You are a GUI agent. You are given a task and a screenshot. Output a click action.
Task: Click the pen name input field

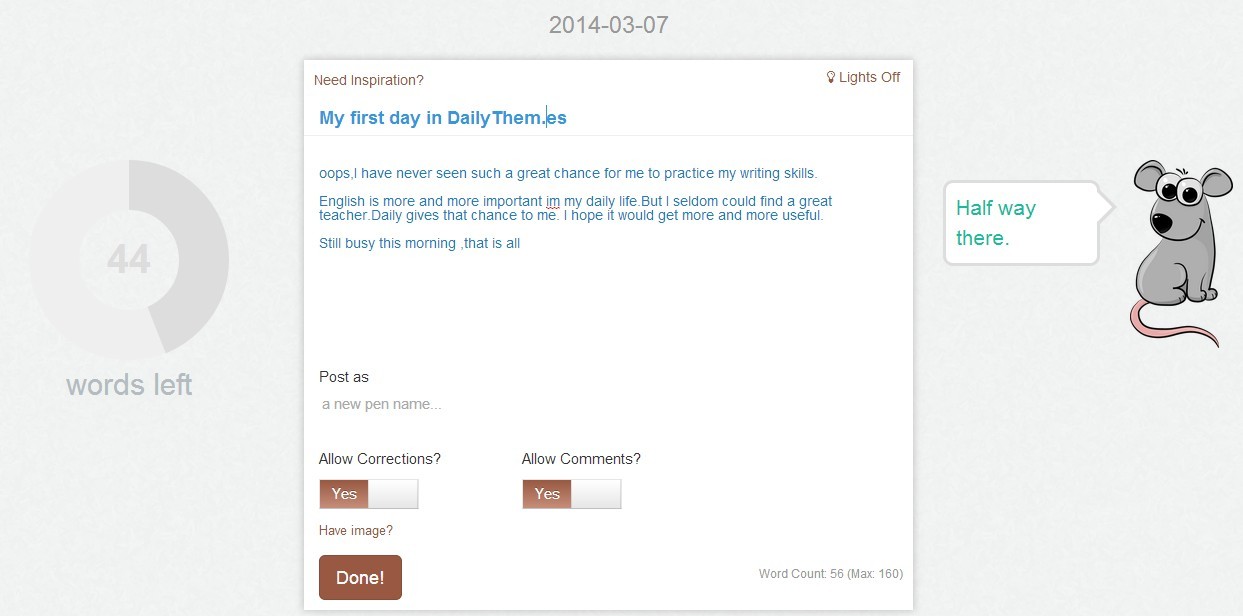608,405
